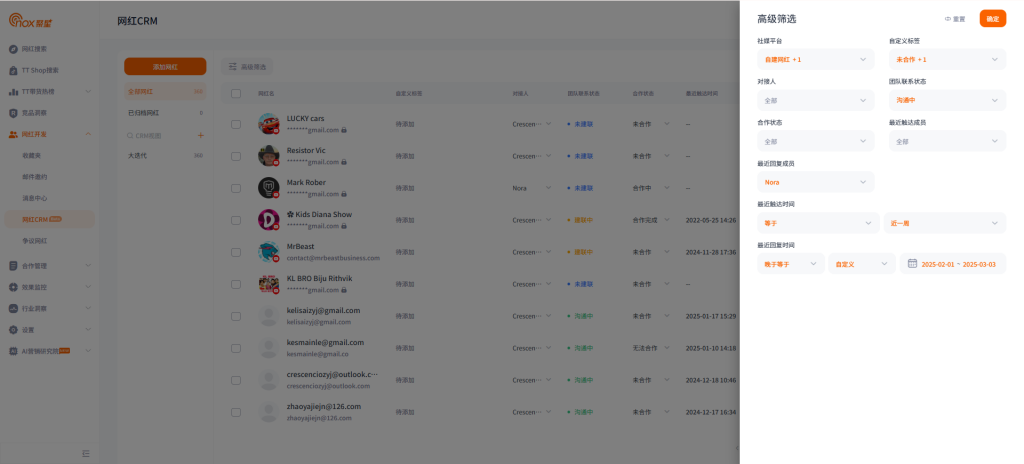
Task: Click the 高级筛选 filter icon above the table
Action: pyautogui.click(x=231, y=66)
